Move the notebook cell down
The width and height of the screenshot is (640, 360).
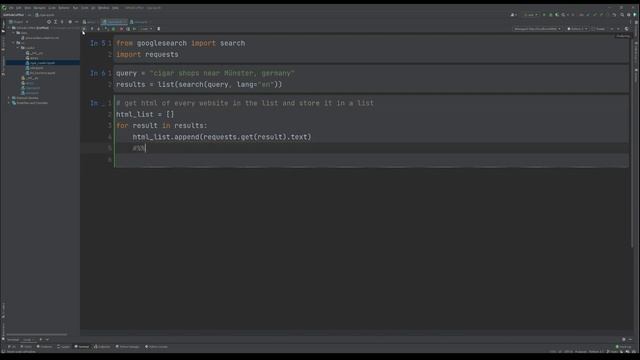[98, 29]
